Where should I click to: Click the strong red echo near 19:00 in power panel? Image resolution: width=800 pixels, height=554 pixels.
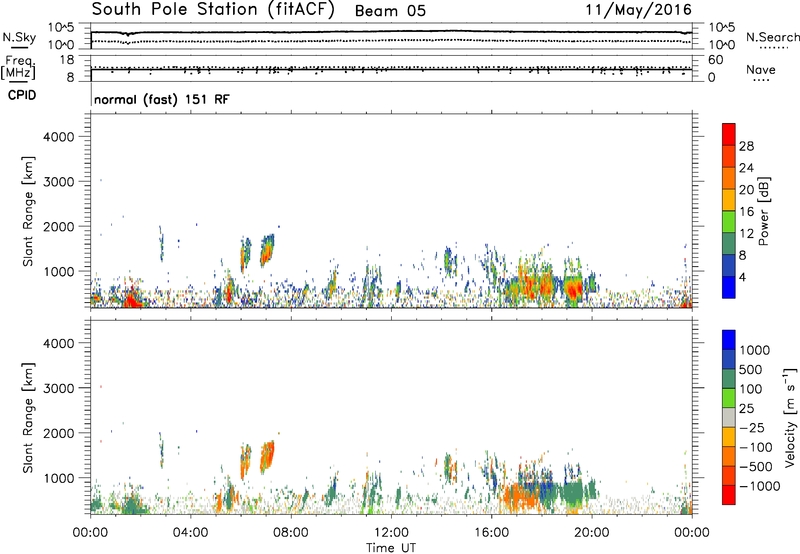(574, 290)
